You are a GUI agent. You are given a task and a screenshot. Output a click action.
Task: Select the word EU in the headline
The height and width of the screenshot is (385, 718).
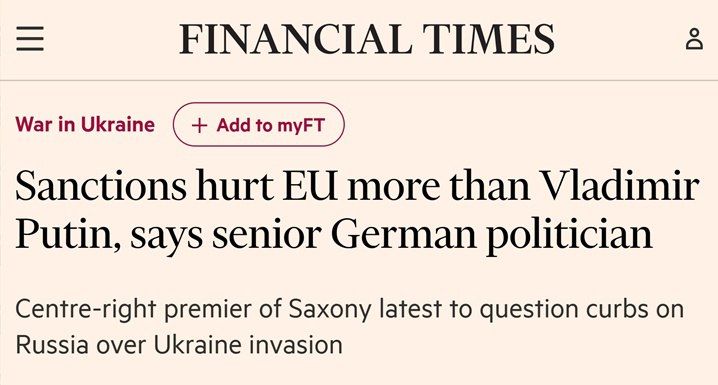[310, 186]
